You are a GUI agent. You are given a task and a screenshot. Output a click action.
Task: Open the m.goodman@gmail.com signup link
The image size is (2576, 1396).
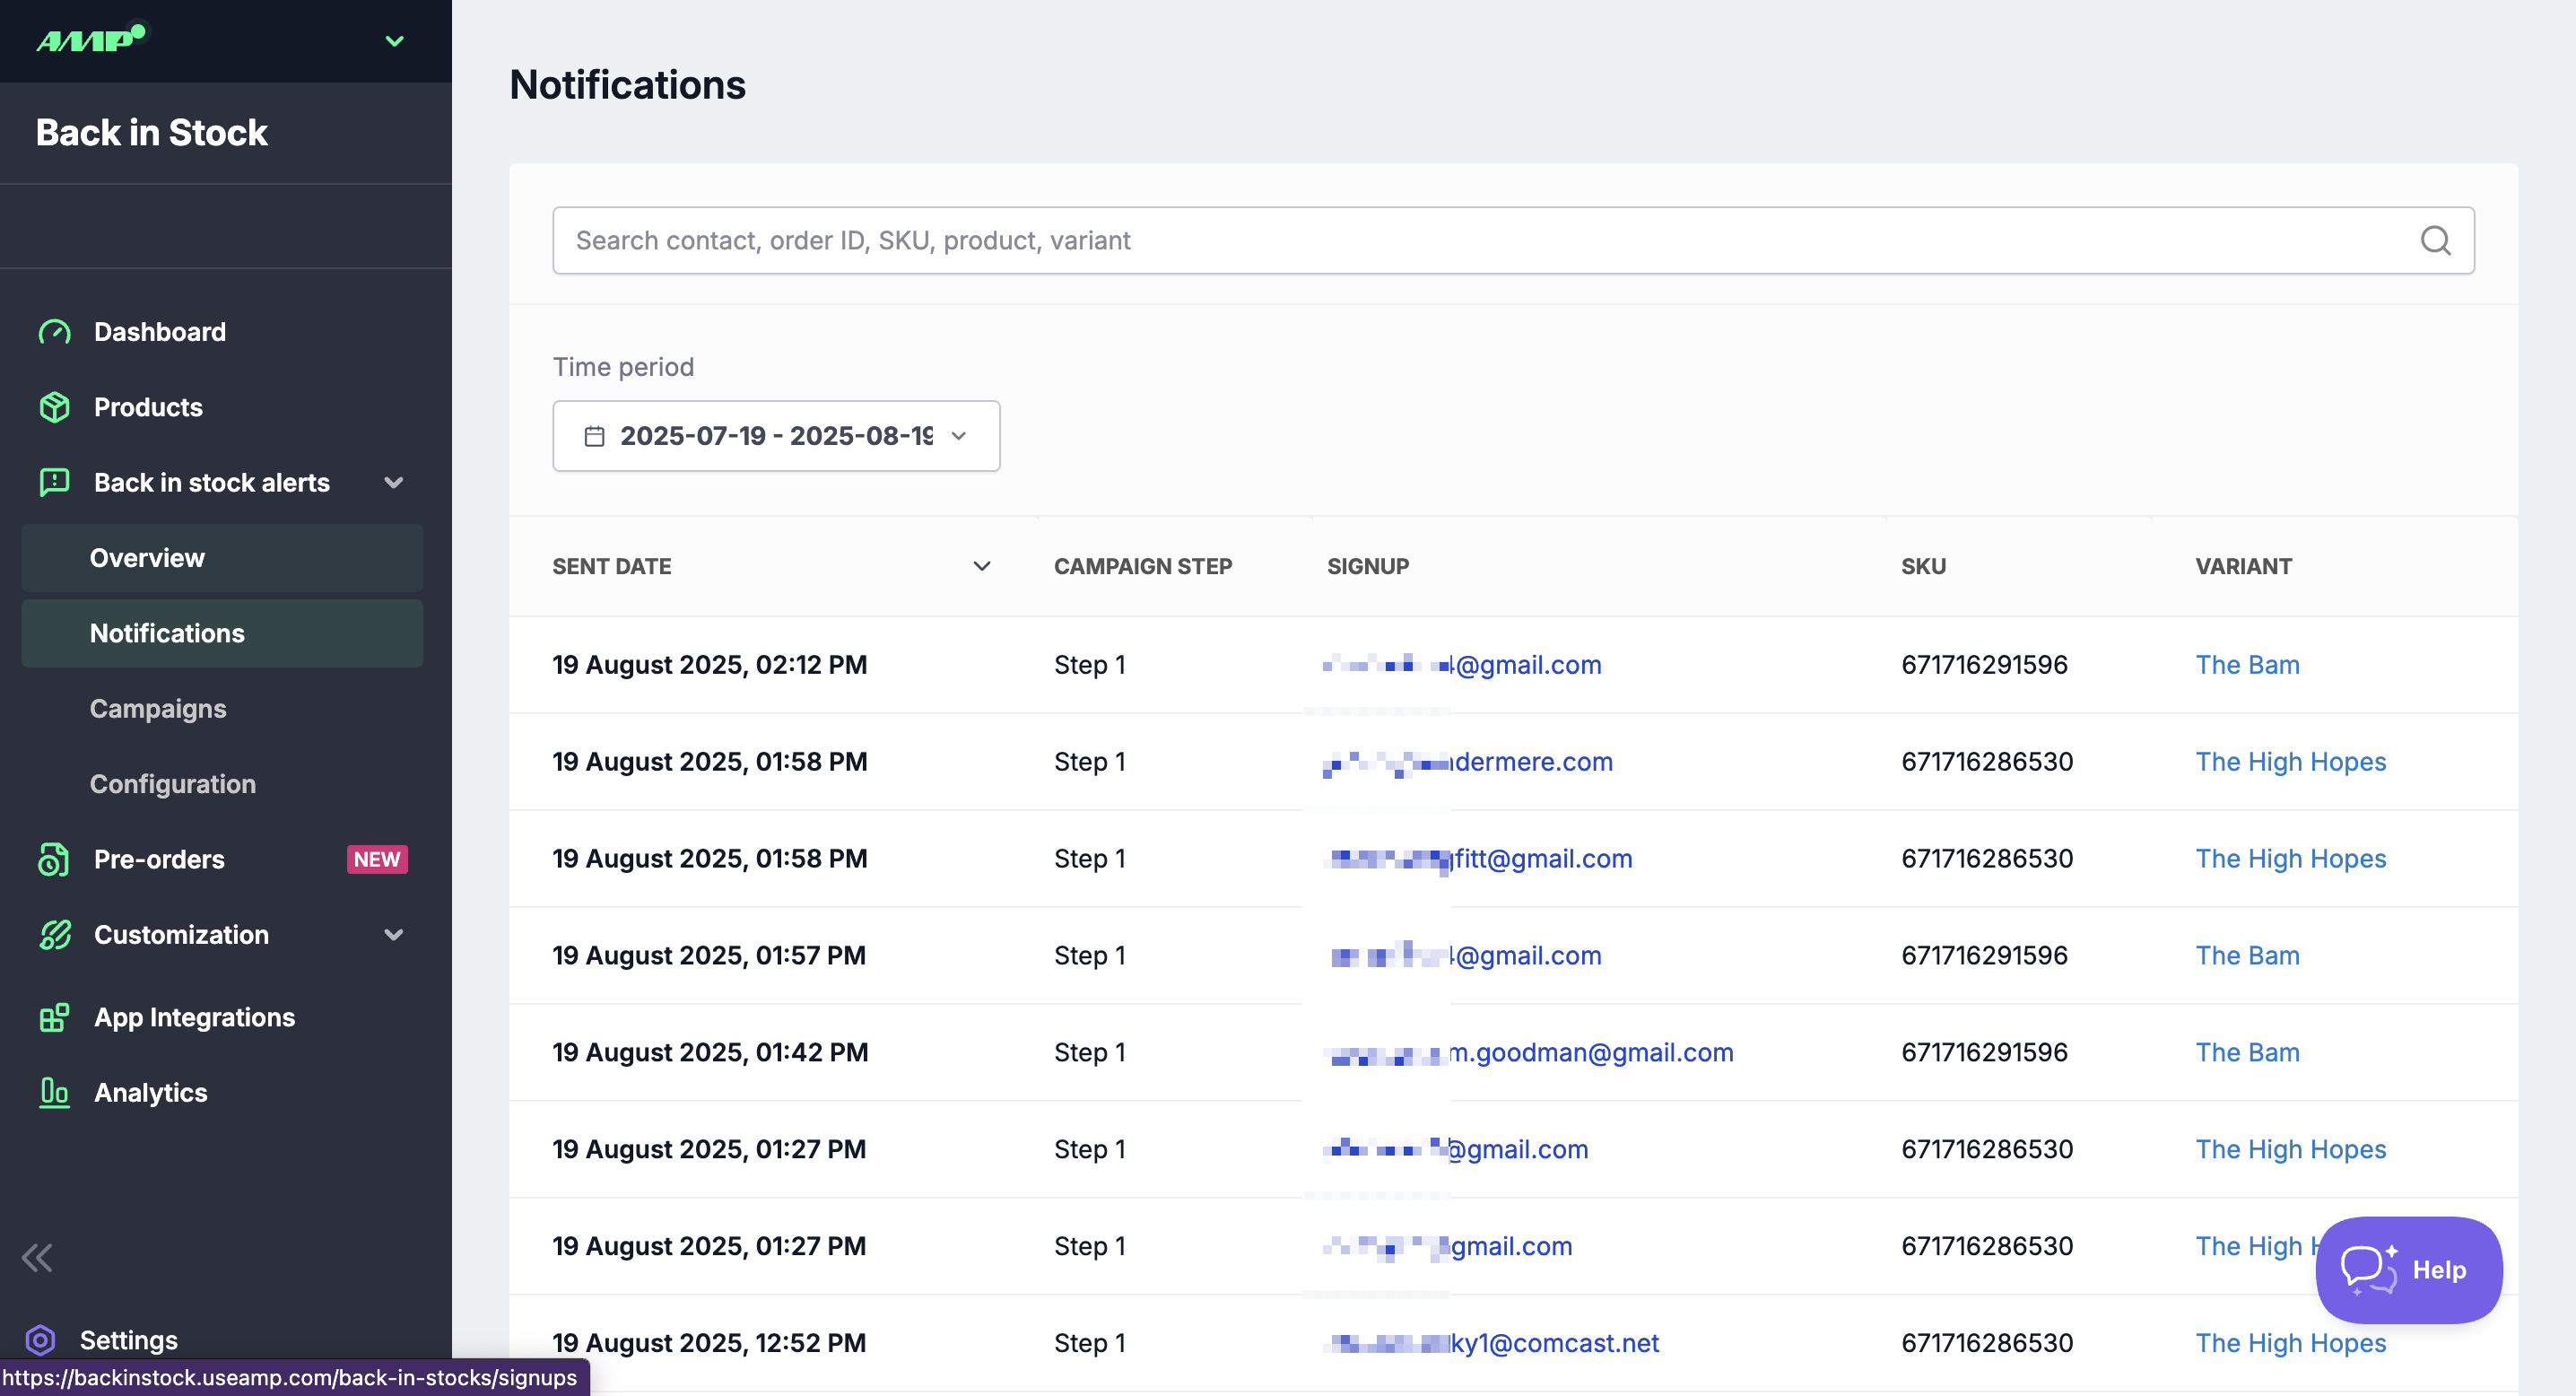click(1528, 1053)
